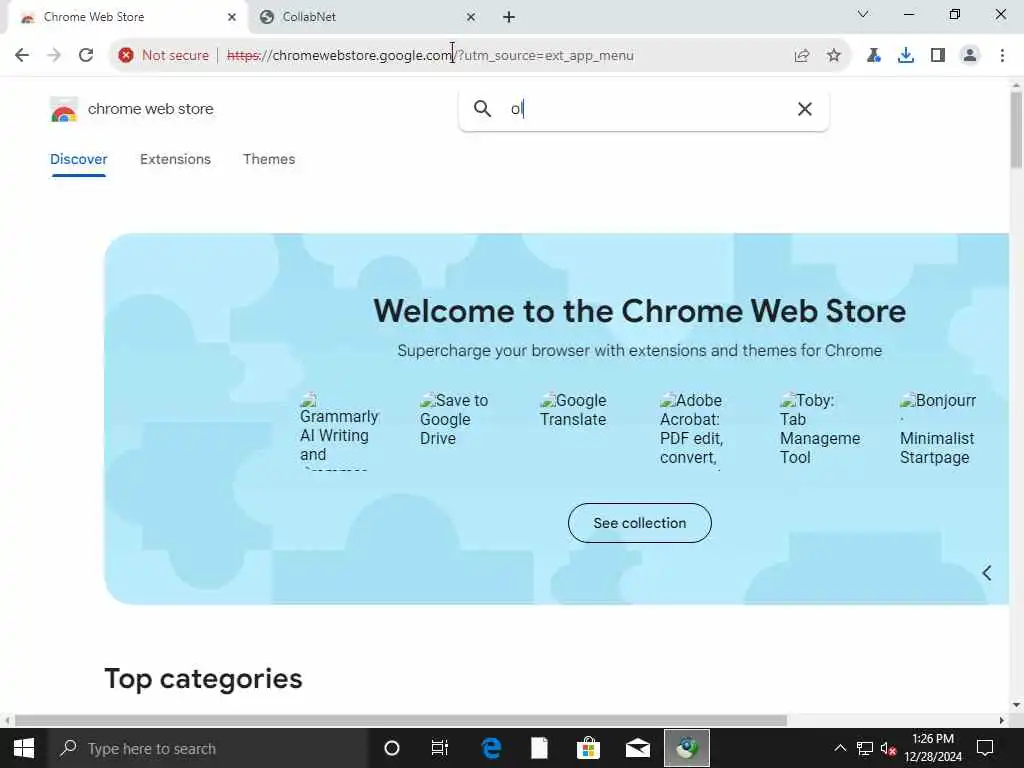Select the Extensions navigation tab
The height and width of the screenshot is (768, 1024).
(x=175, y=159)
